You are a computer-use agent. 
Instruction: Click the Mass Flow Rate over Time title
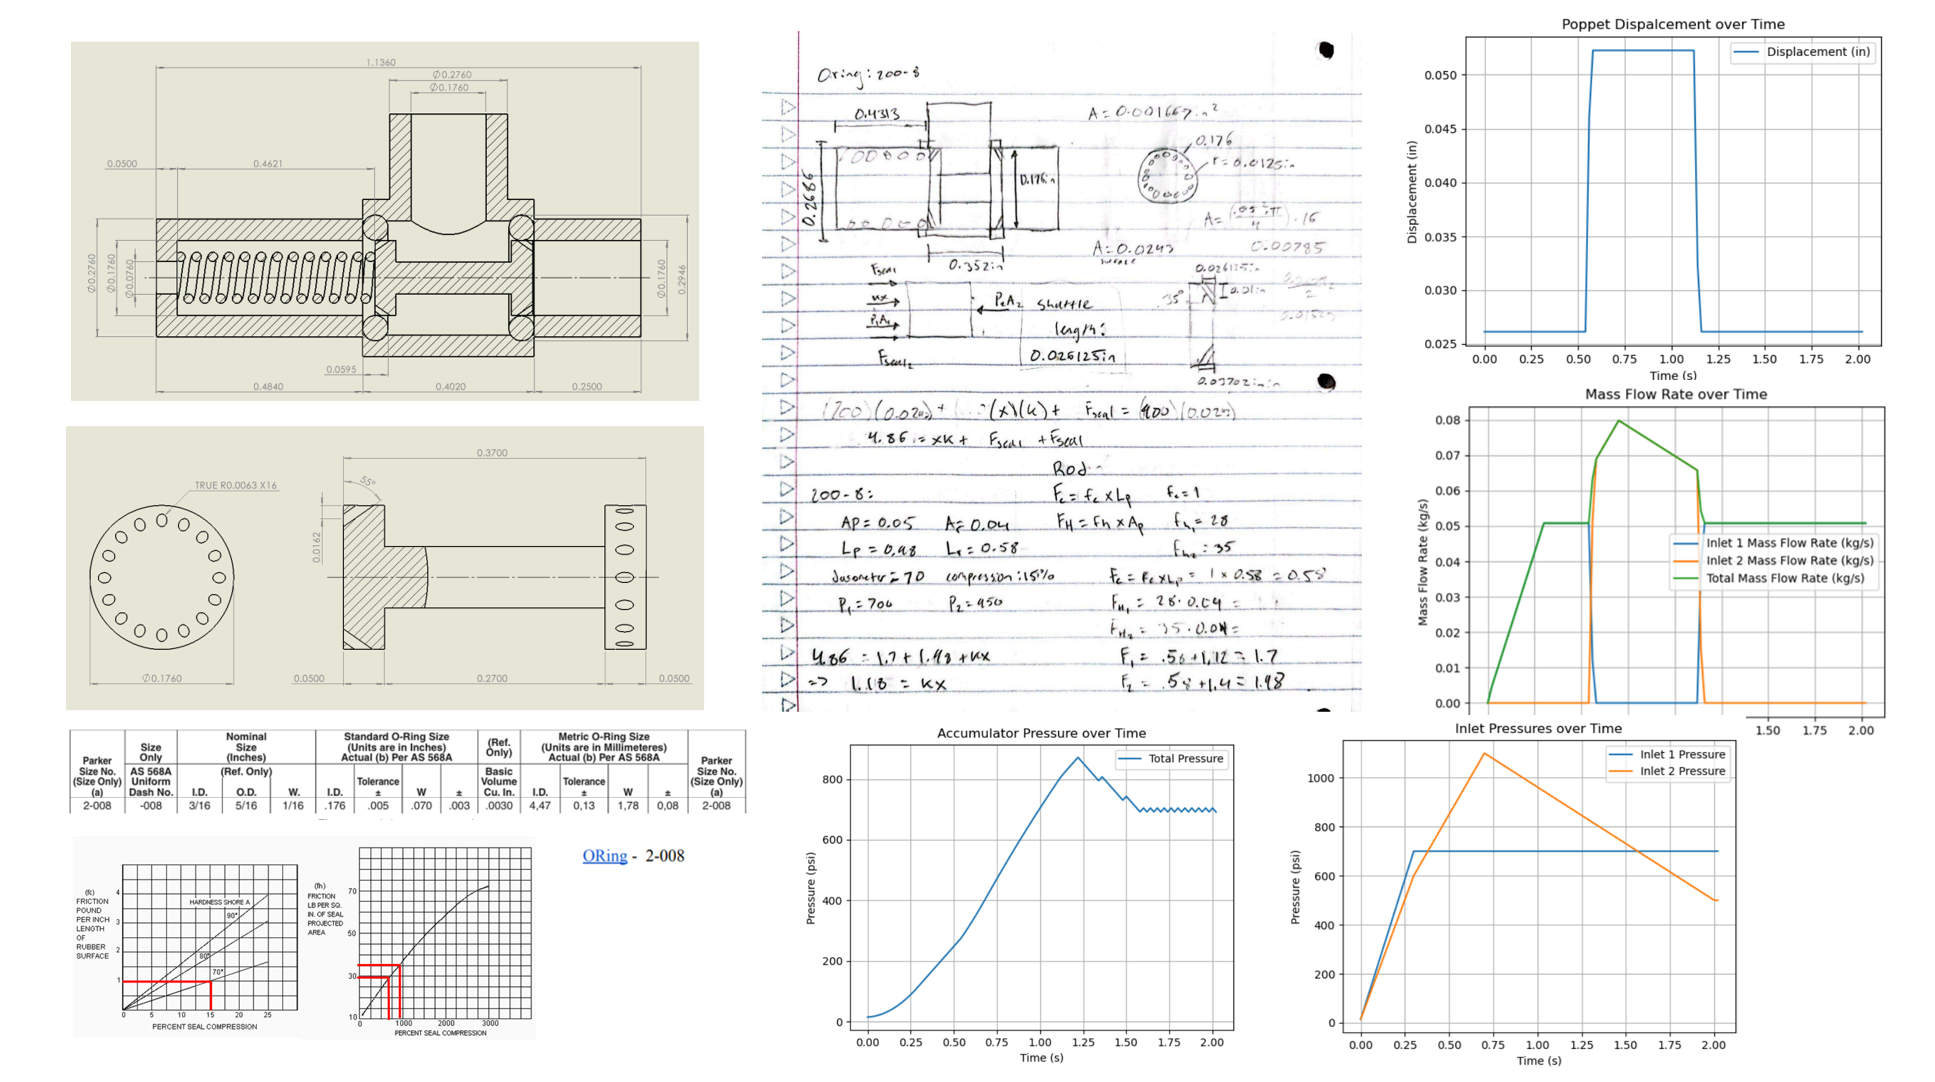[x=1675, y=394]
